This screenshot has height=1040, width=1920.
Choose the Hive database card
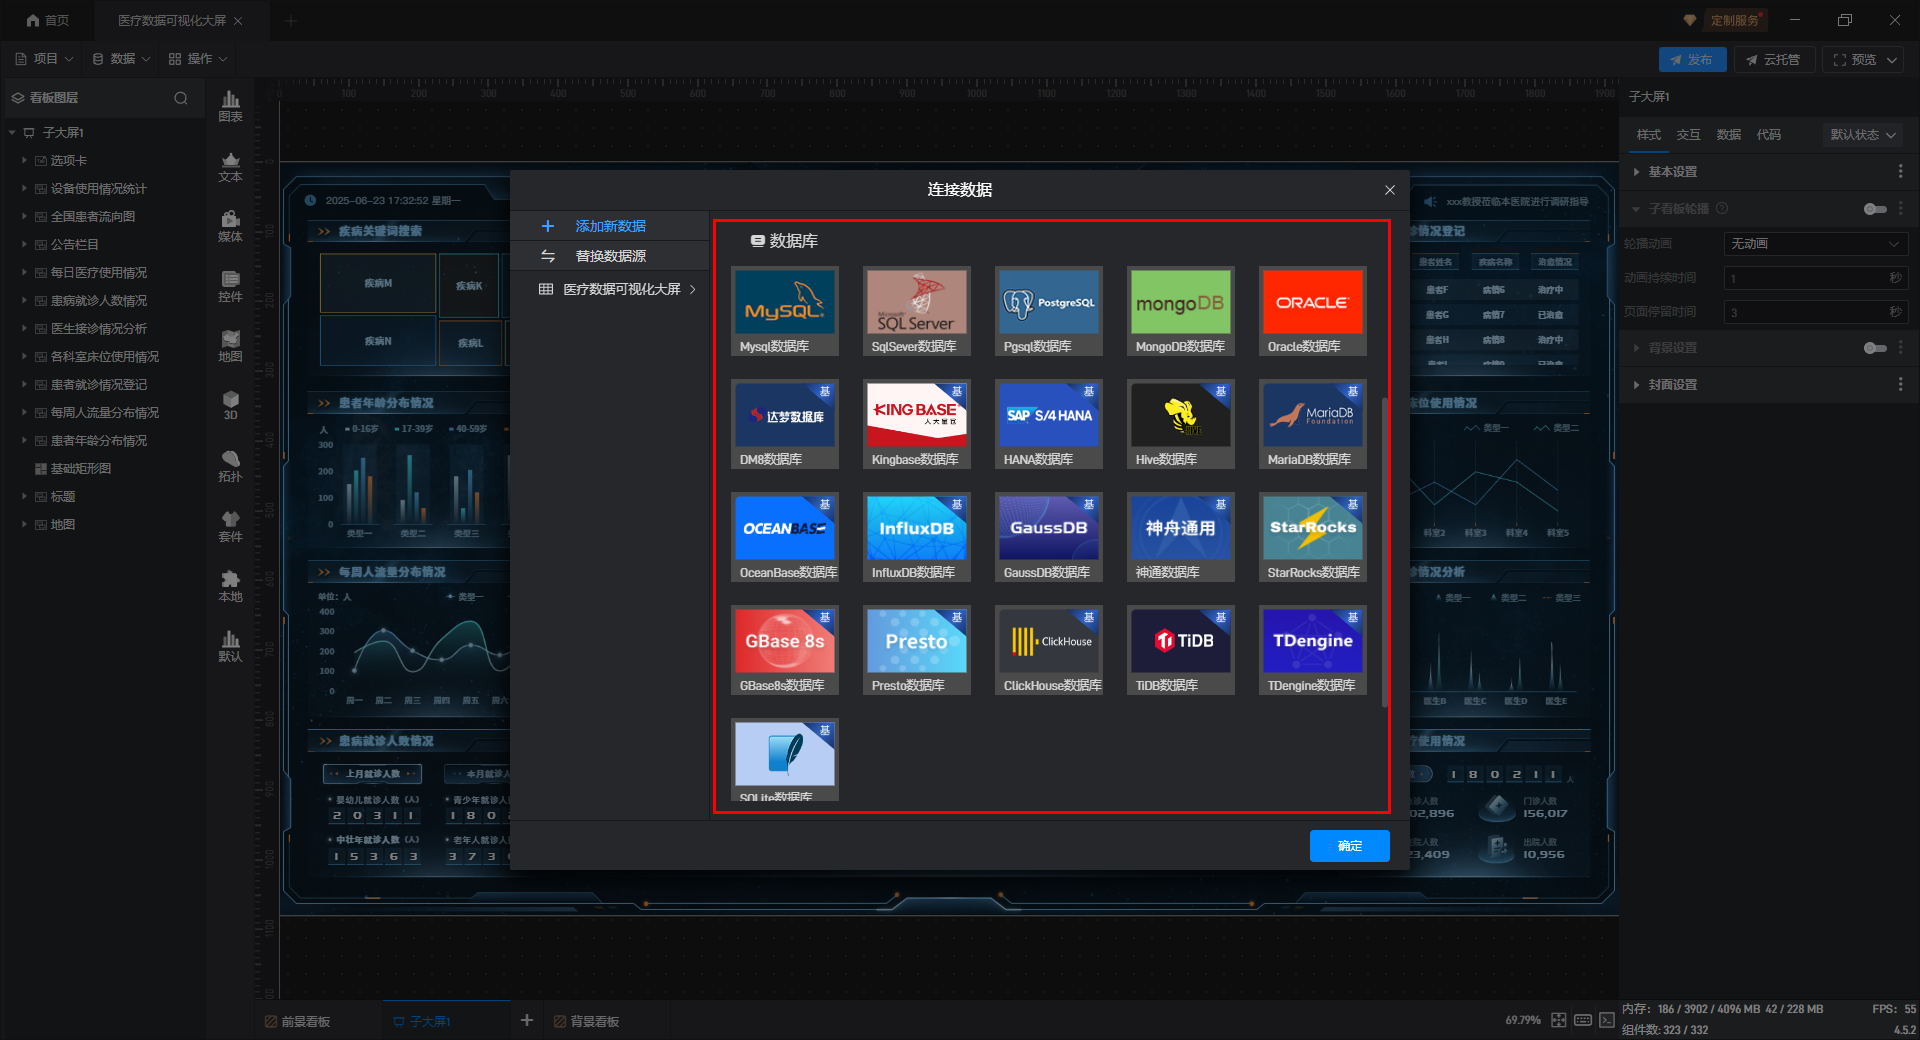[x=1181, y=424]
